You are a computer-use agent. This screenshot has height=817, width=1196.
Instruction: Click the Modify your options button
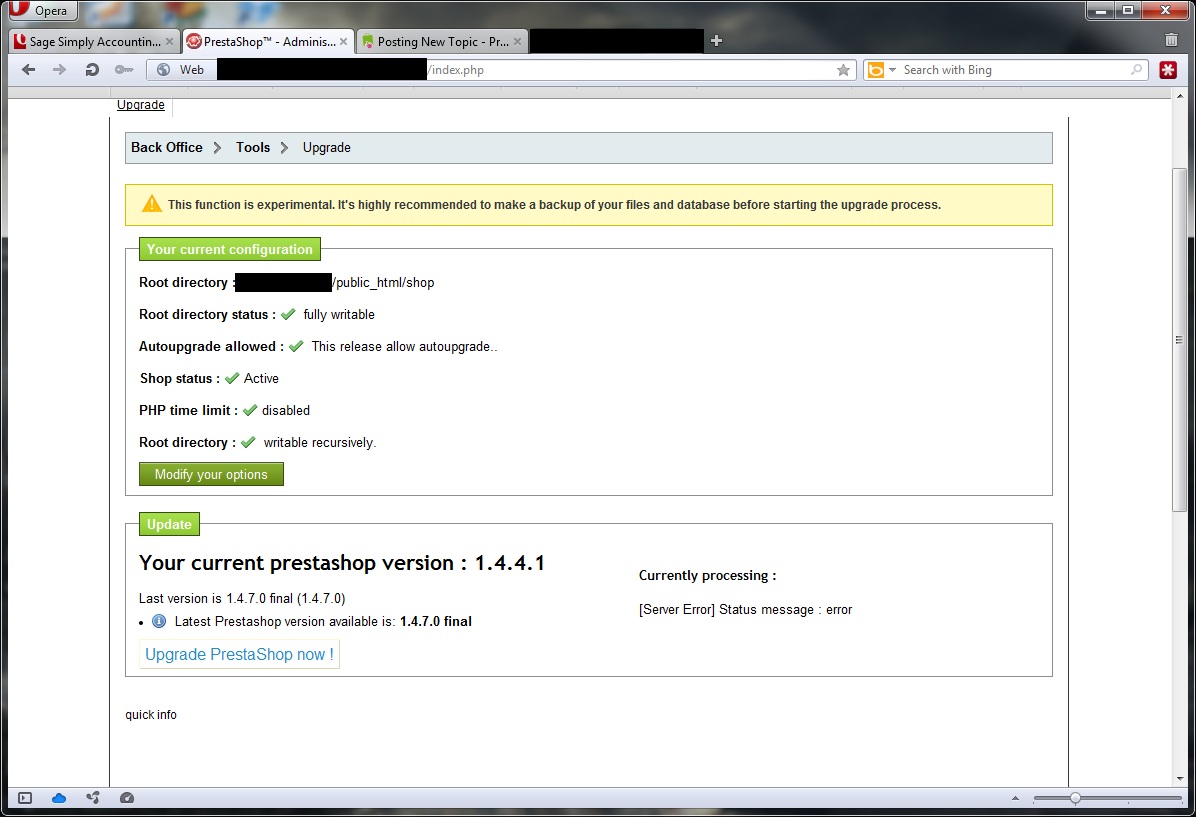[x=211, y=474]
